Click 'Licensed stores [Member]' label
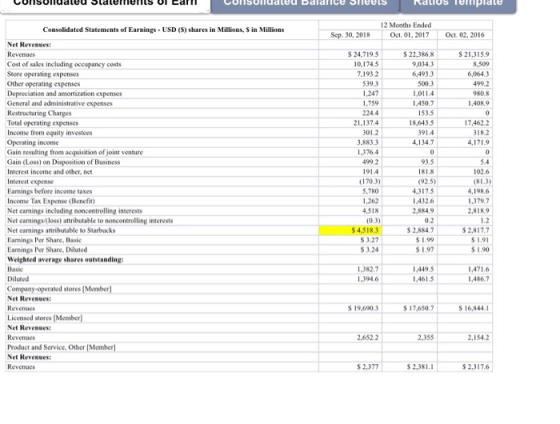The width and height of the screenshot is (560, 424). click(45, 318)
